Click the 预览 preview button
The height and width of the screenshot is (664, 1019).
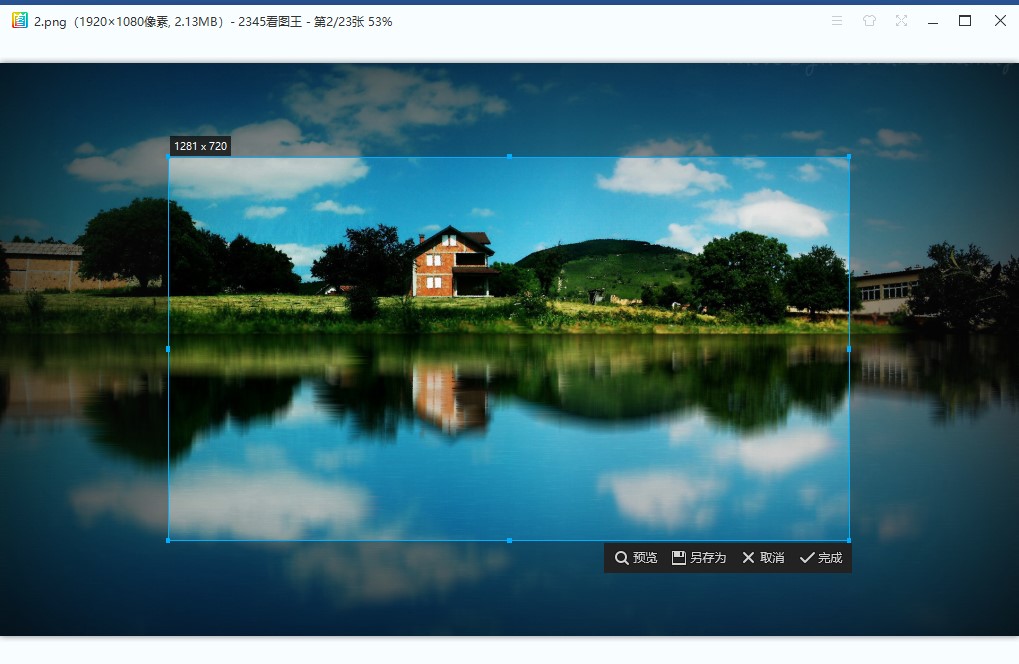636,557
